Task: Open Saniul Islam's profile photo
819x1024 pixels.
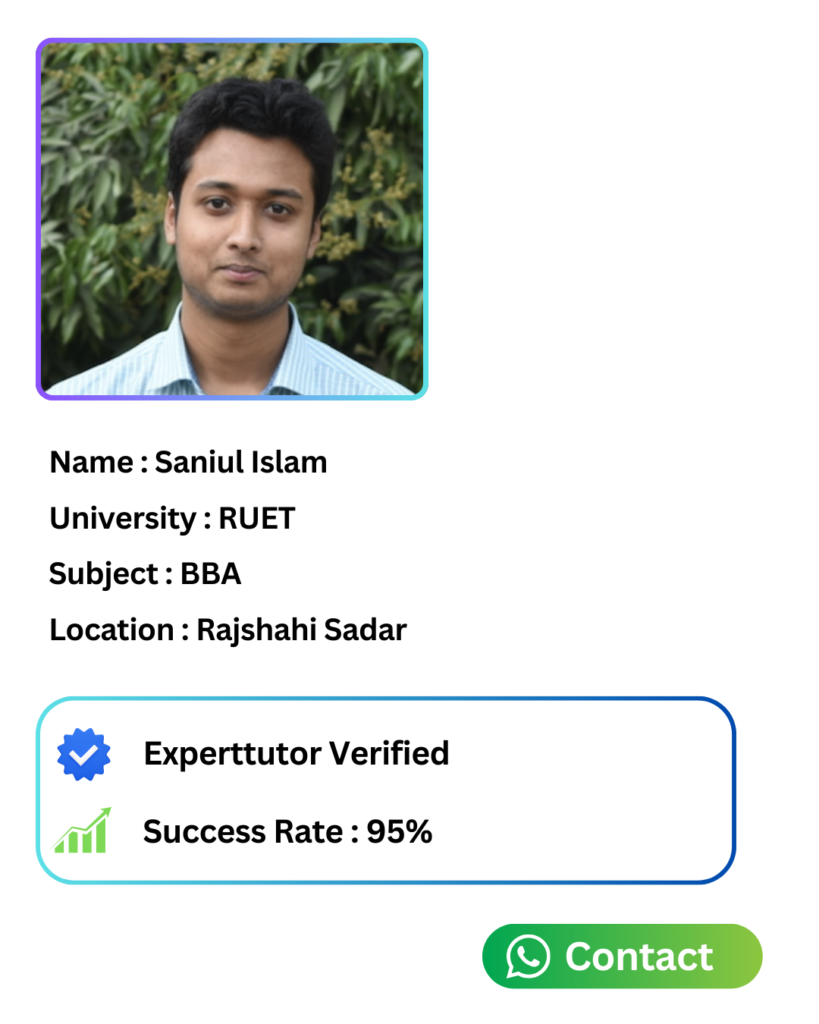Action: point(232,218)
